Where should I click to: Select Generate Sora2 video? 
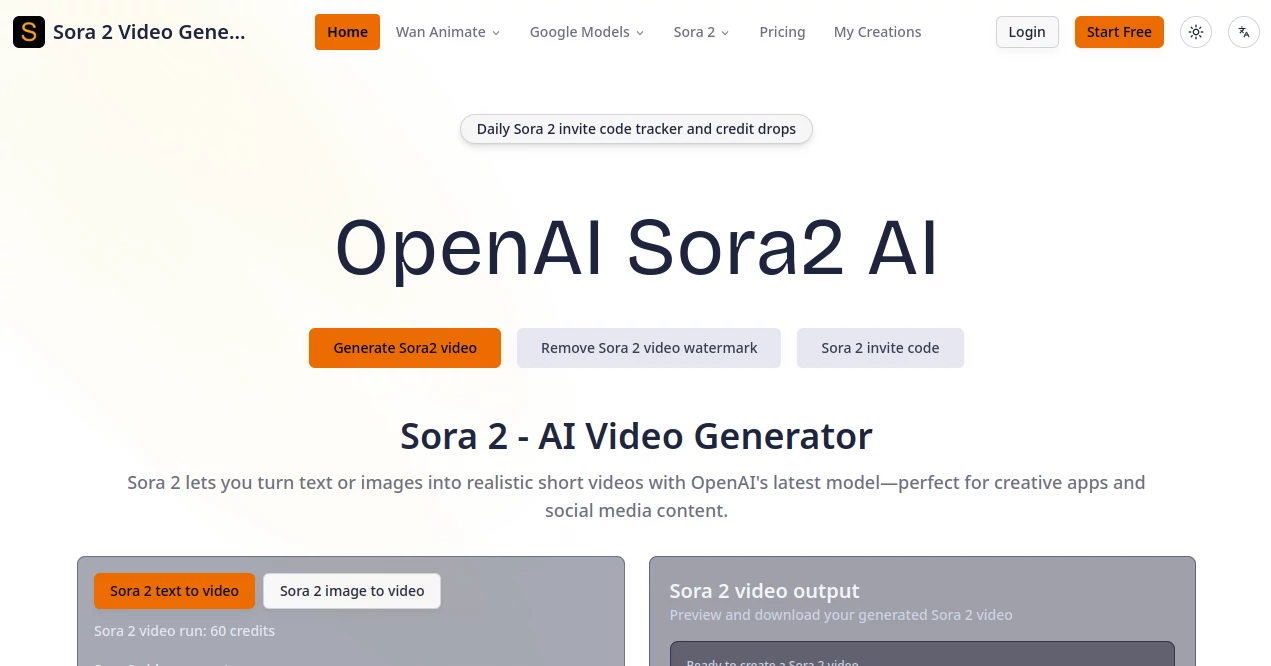pos(404,347)
